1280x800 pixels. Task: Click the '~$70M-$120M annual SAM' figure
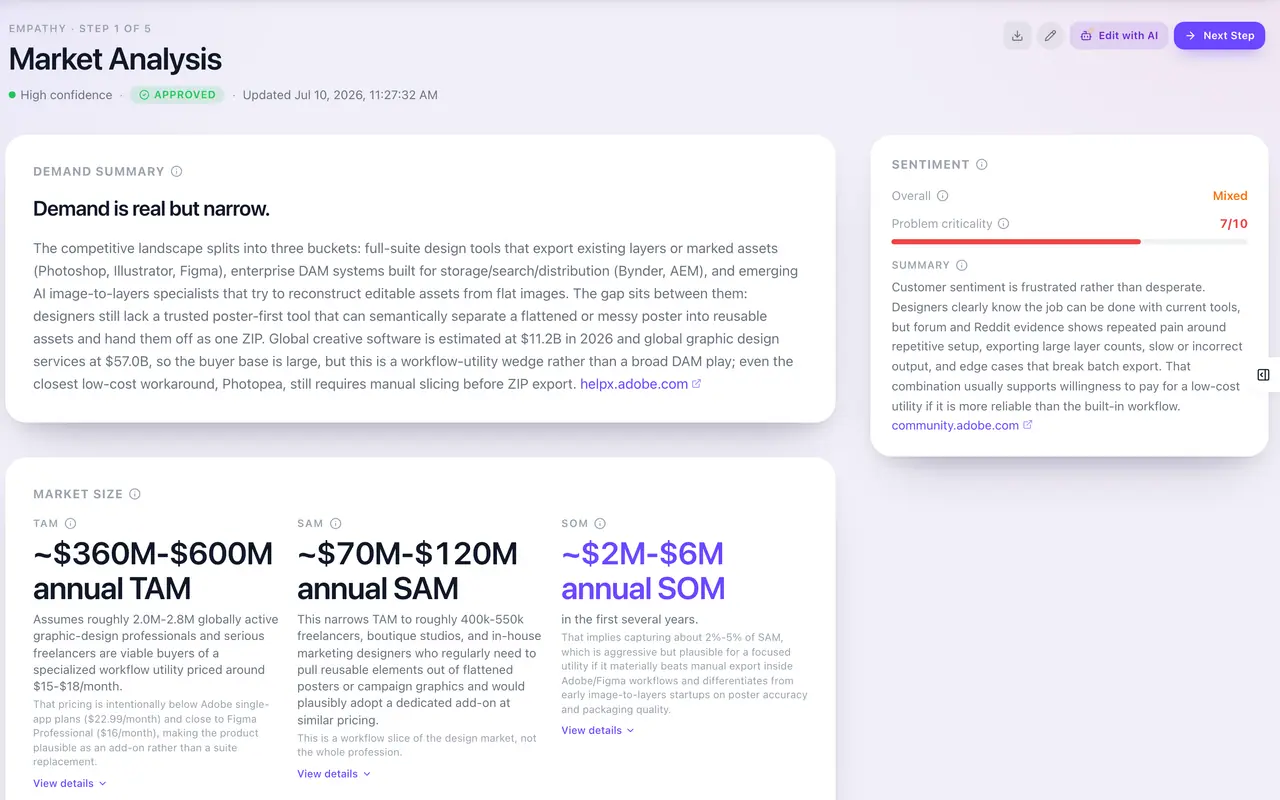(408, 571)
